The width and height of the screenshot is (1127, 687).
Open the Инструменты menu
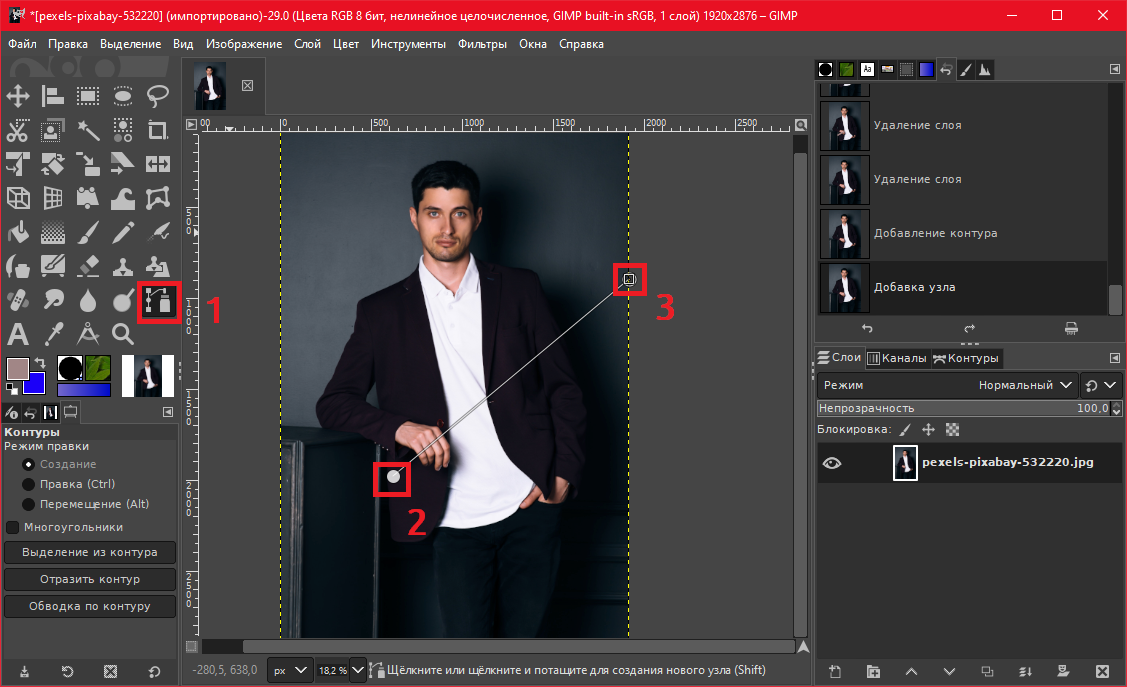click(408, 44)
